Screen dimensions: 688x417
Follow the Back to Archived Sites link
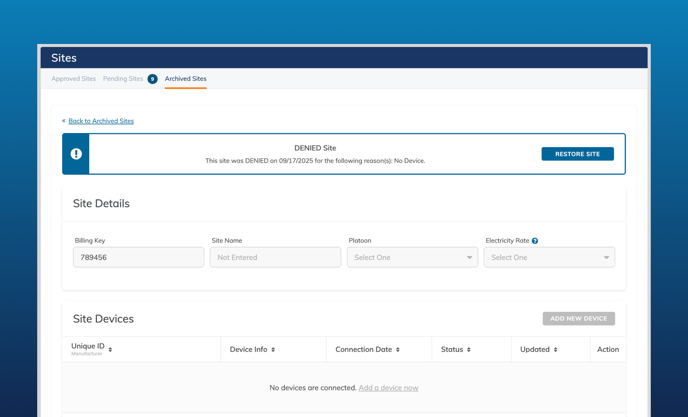101,121
